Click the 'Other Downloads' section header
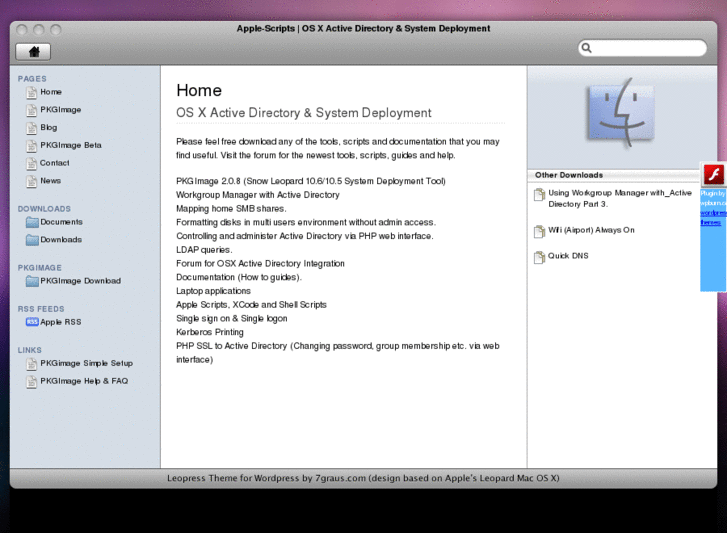Image resolution: width=727 pixels, height=545 pixels. pyautogui.click(x=569, y=175)
